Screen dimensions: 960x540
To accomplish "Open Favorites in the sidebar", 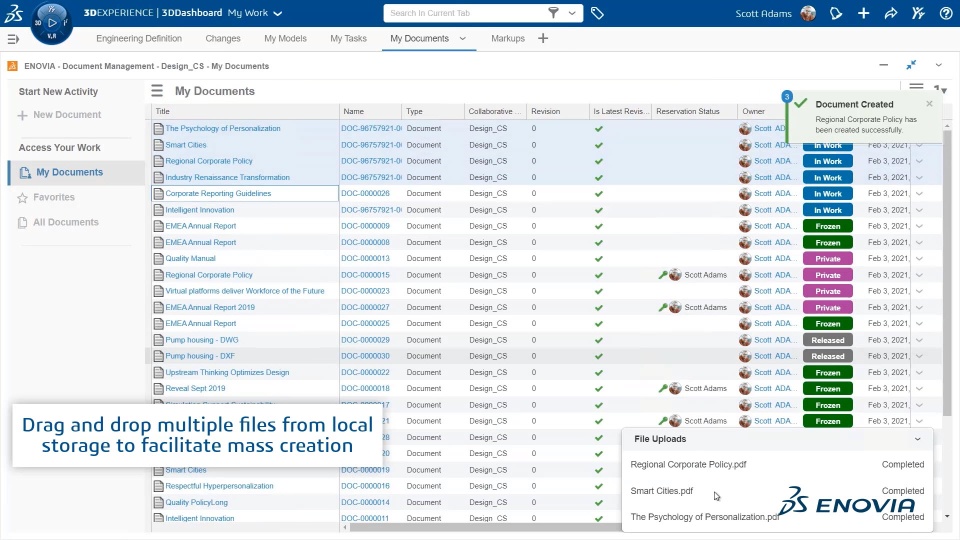I will [x=54, y=198].
